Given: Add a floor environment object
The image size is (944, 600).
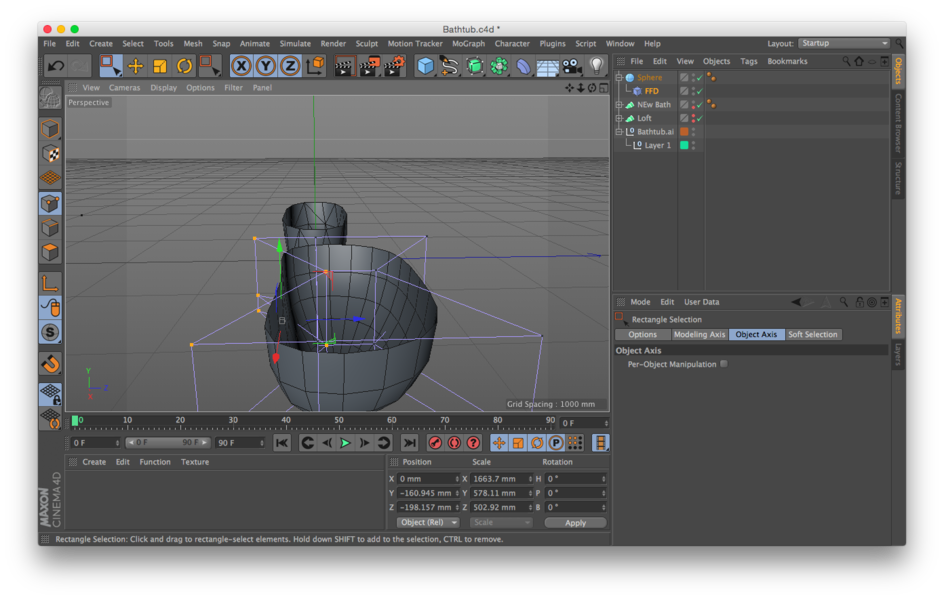Looking at the screenshot, I should [547, 66].
